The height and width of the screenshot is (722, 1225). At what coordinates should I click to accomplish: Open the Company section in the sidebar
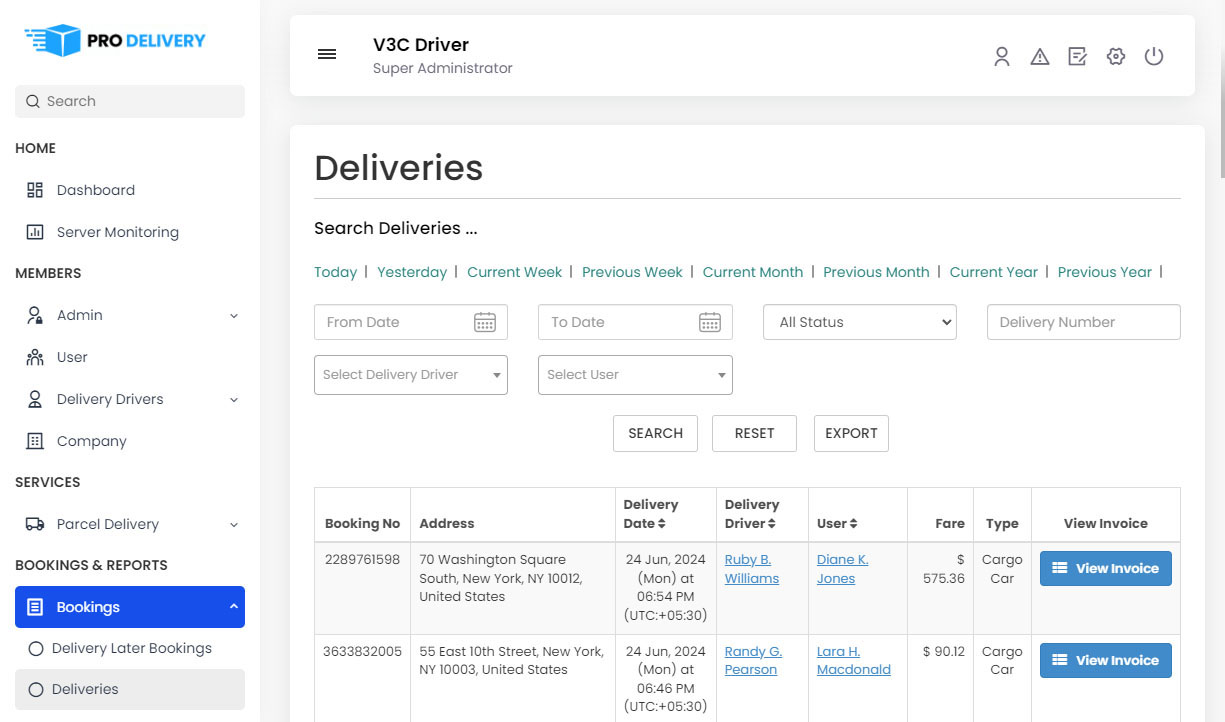(x=91, y=441)
